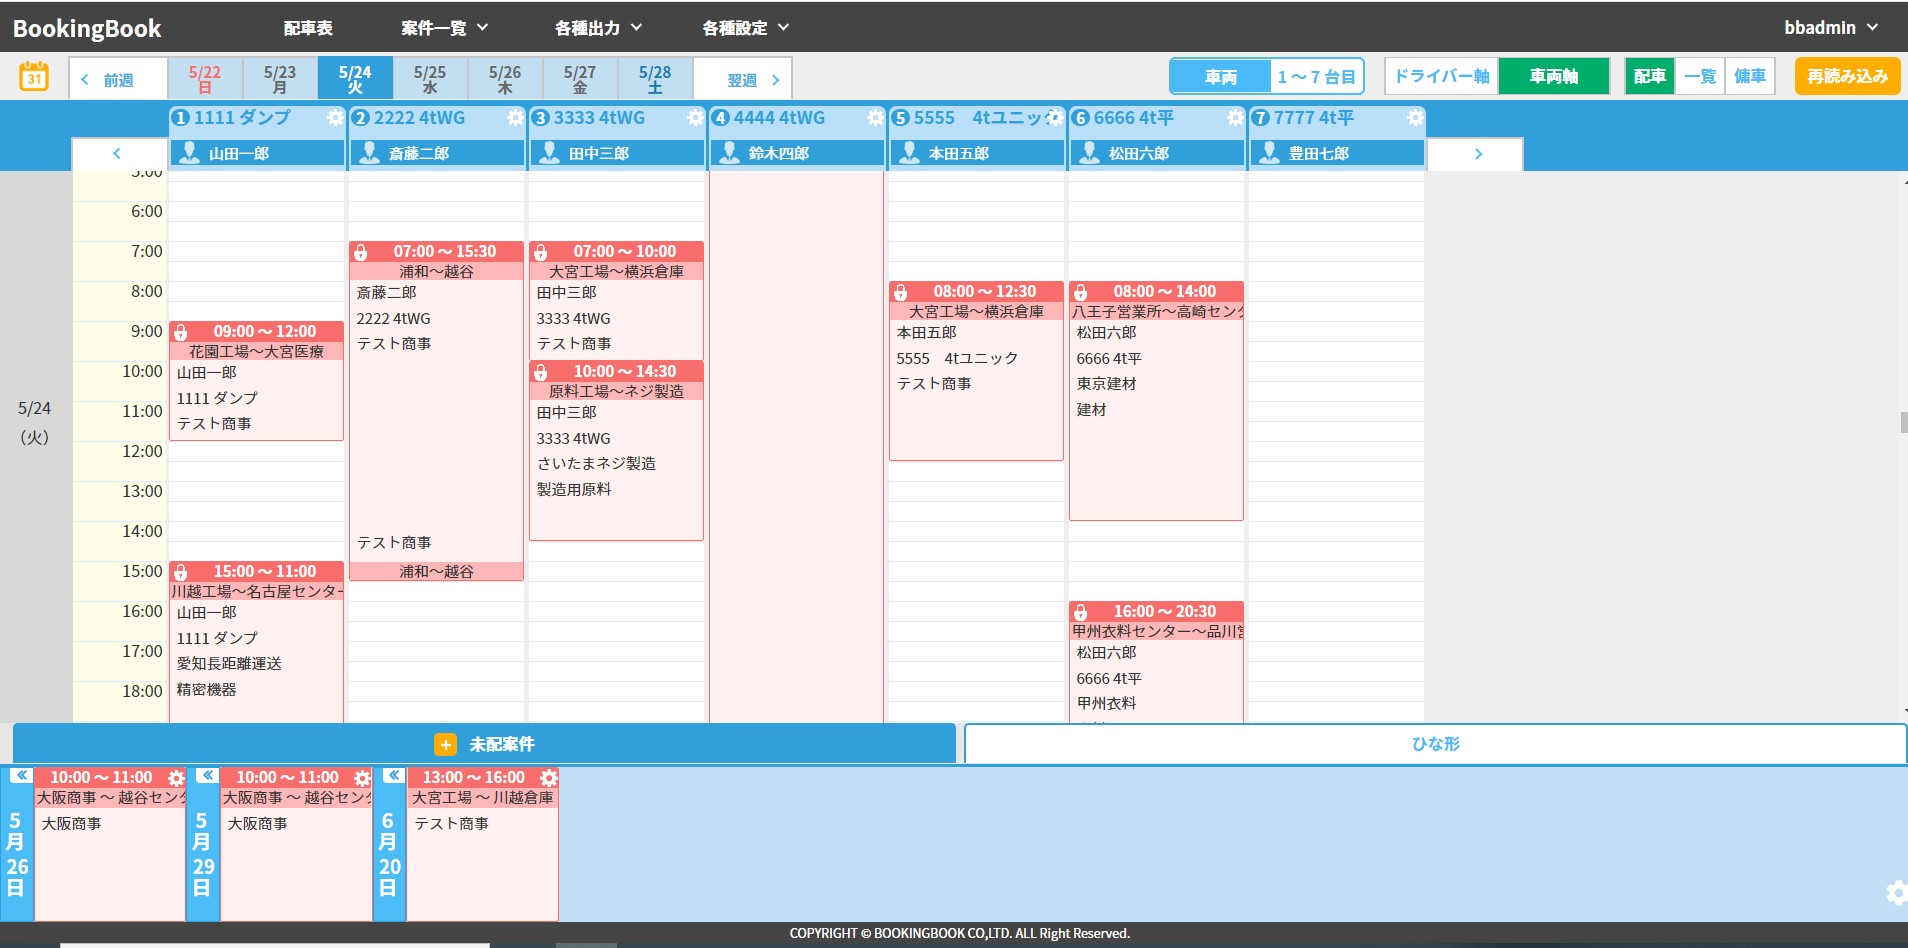This screenshot has height=948, width=1908.
Task: Enable the 傭車 display mode
Action: coord(1751,75)
